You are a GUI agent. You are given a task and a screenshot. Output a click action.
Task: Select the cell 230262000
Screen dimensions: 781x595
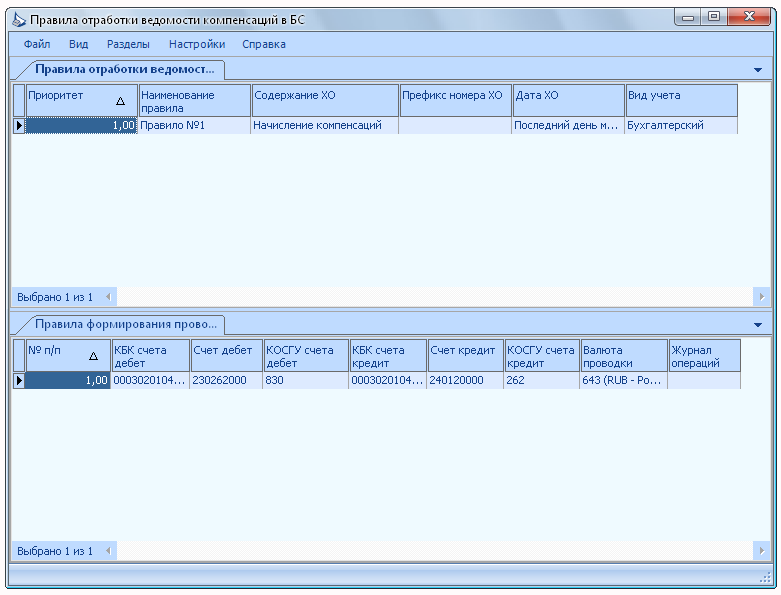tap(226, 380)
